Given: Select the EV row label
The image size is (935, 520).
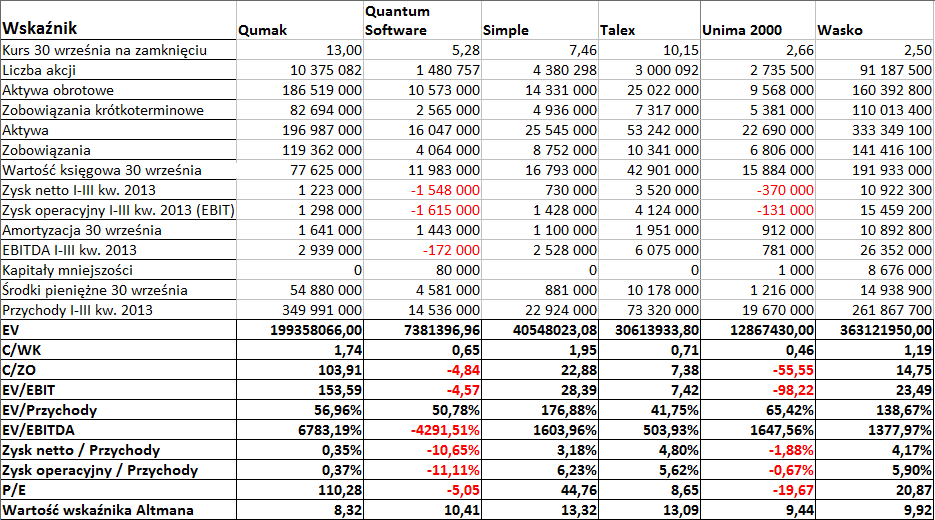Looking at the screenshot, I should (x=10, y=330).
